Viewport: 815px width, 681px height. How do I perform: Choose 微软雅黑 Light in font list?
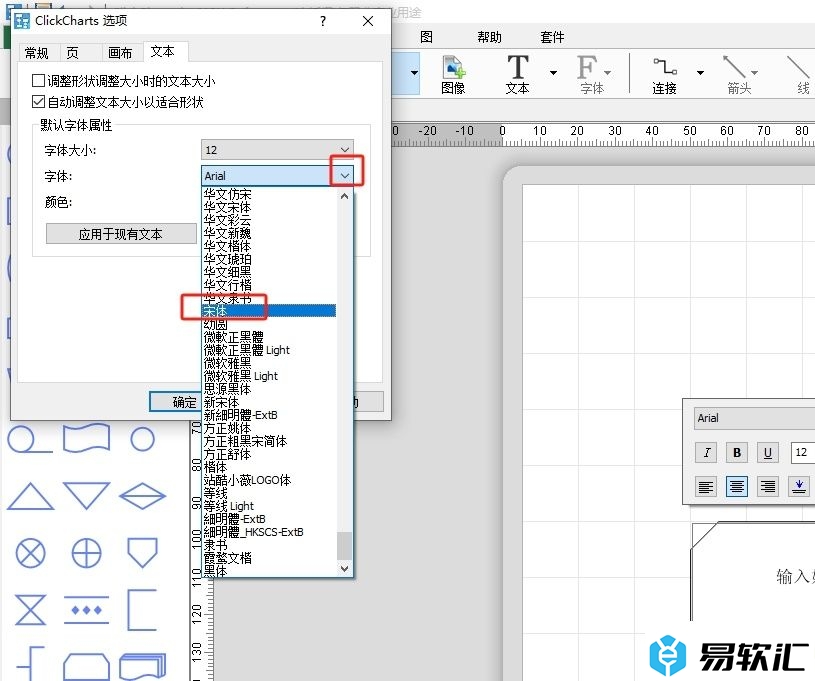click(269, 376)
